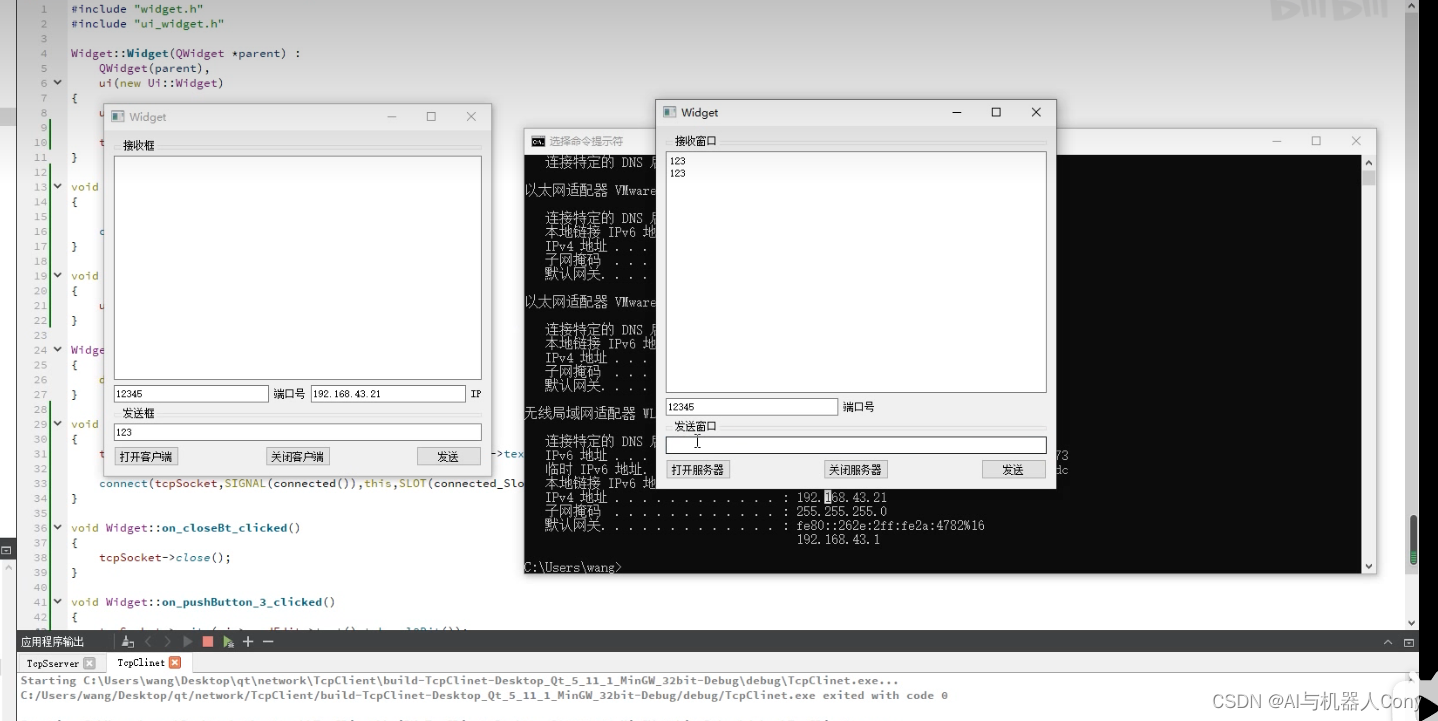Click the first 123 line in server receive window

[x=678, y=161]
